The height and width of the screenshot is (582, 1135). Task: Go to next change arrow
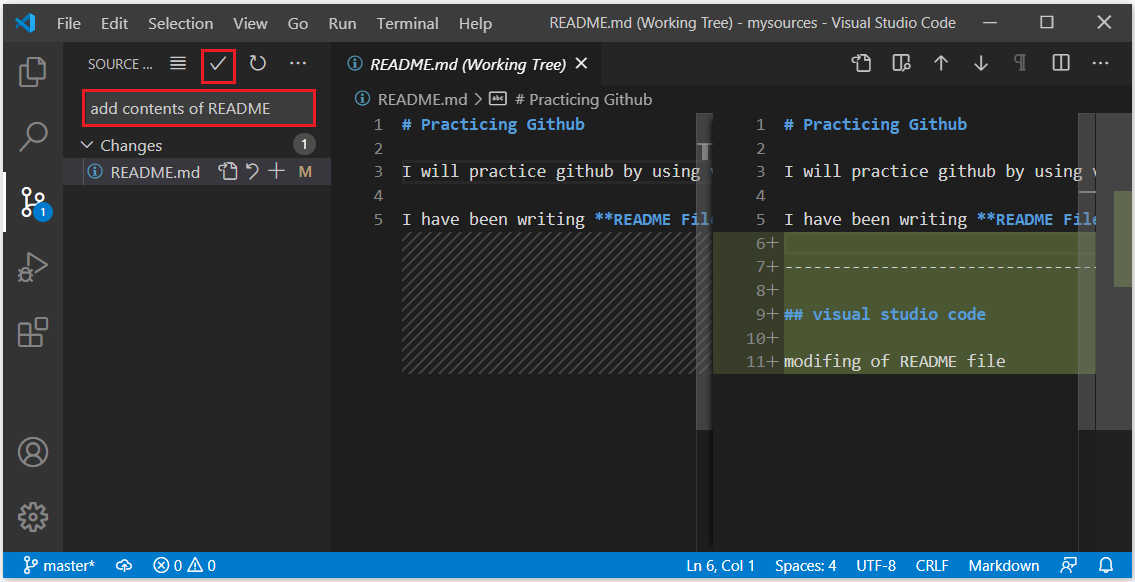981,64
